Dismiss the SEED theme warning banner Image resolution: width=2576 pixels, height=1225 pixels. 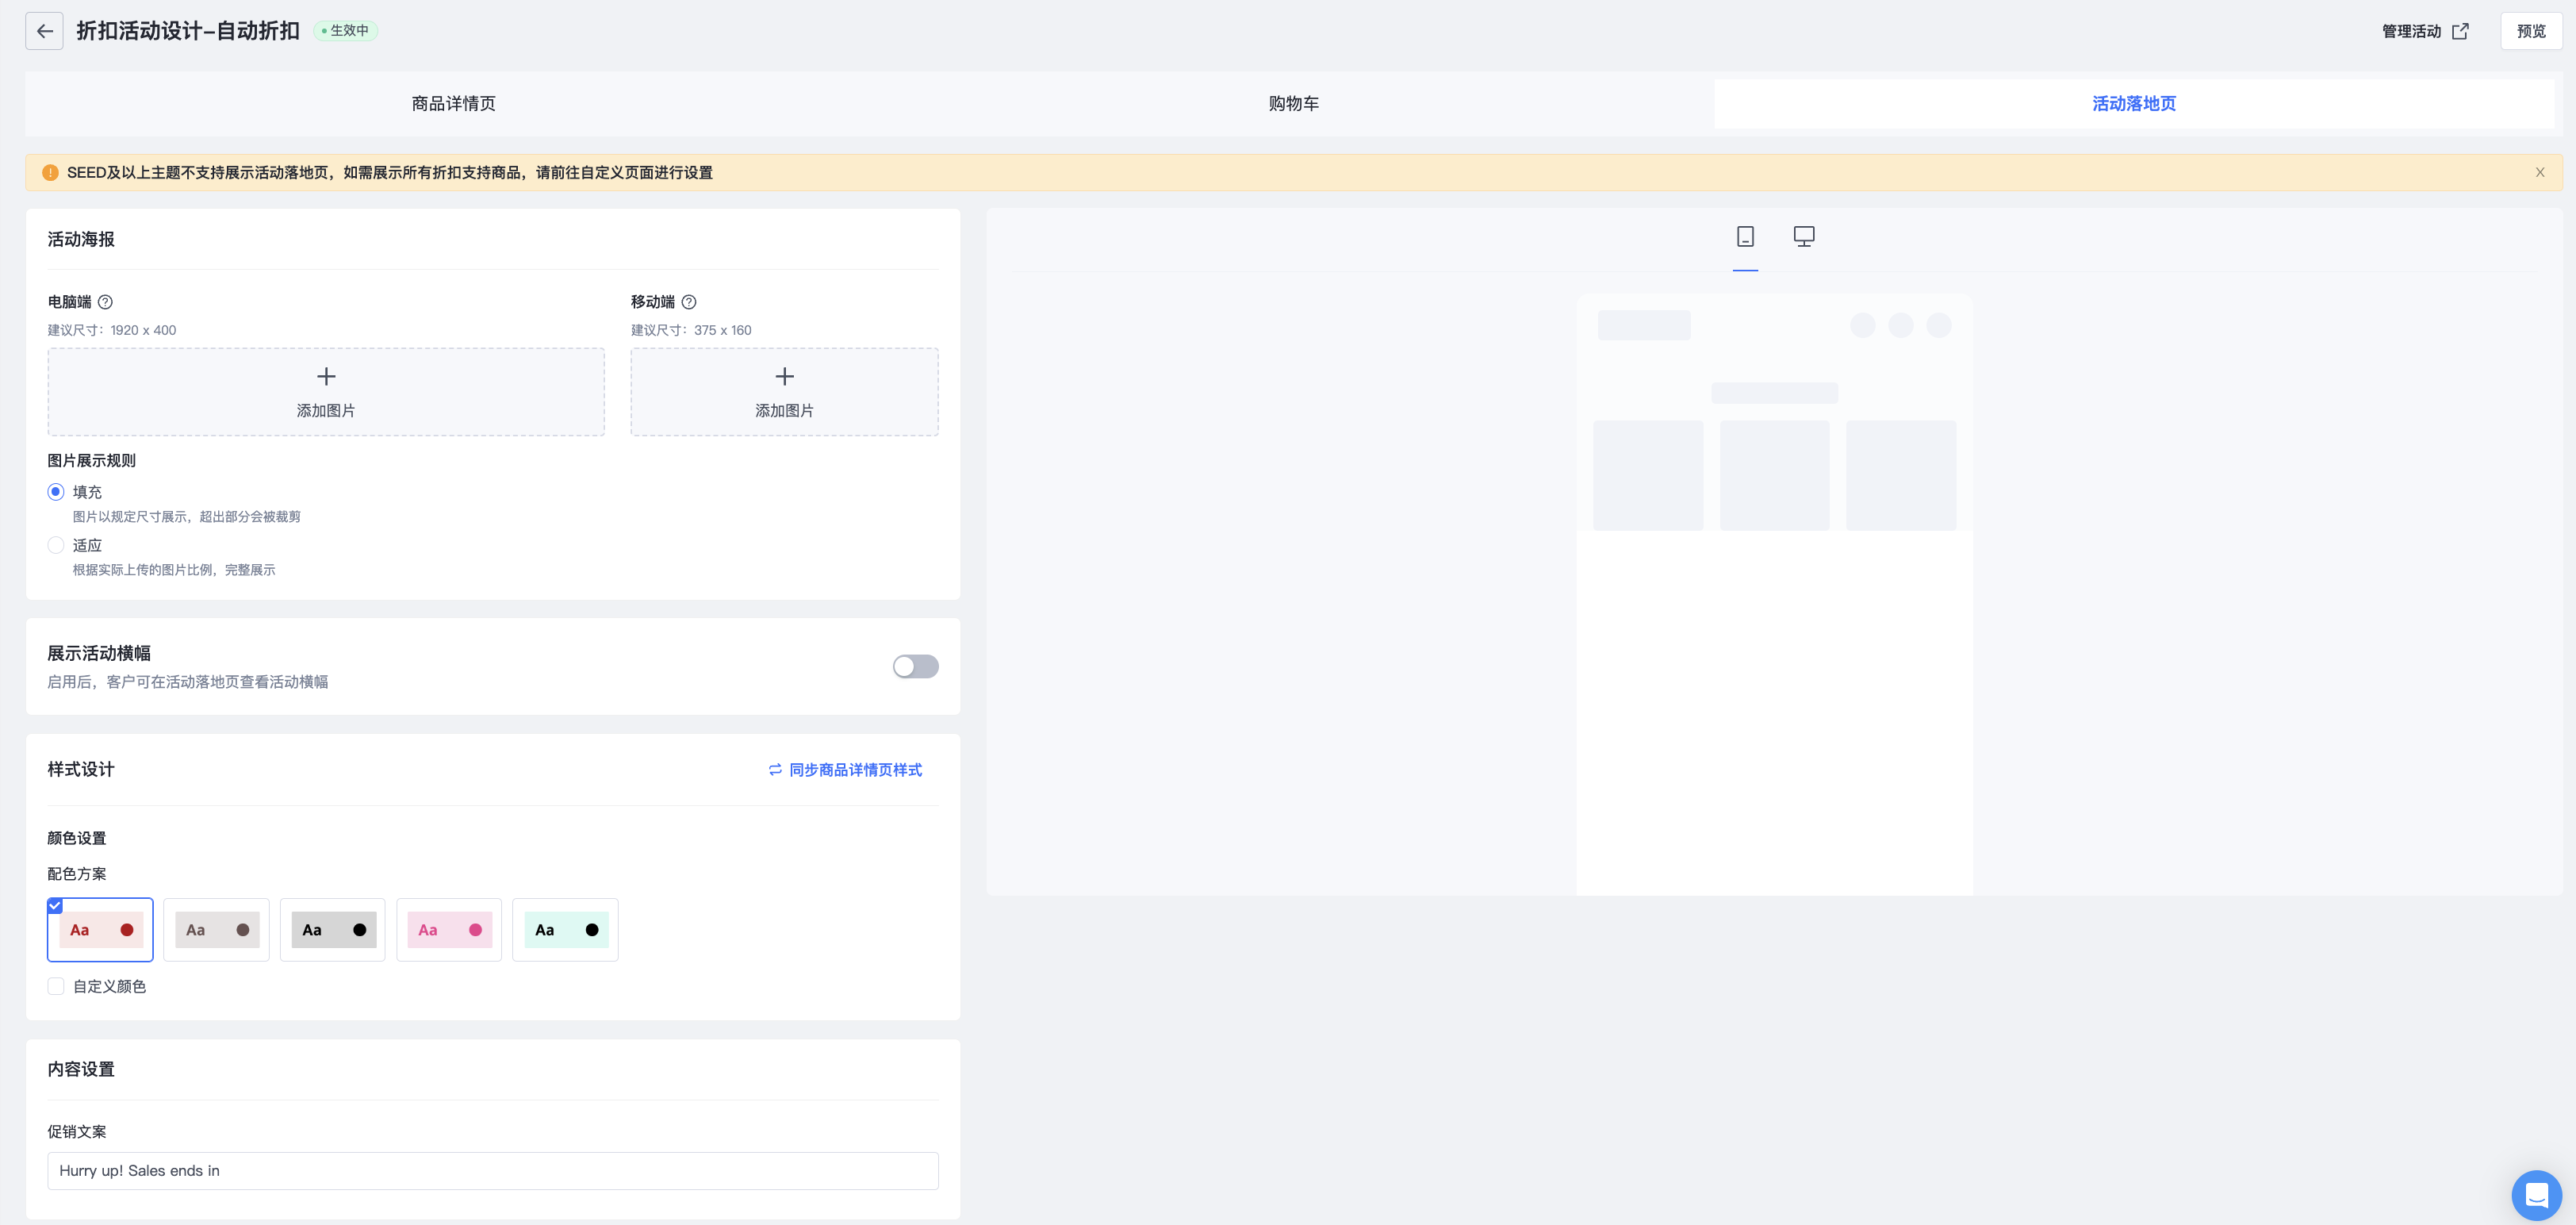click(2539, 173)
